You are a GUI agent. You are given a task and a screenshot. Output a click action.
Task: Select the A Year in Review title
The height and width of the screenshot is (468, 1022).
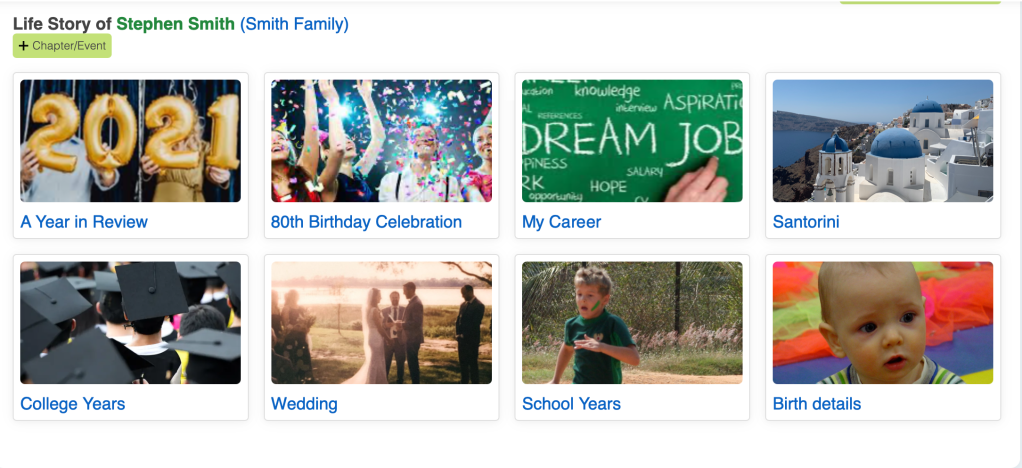pos(84,222)
